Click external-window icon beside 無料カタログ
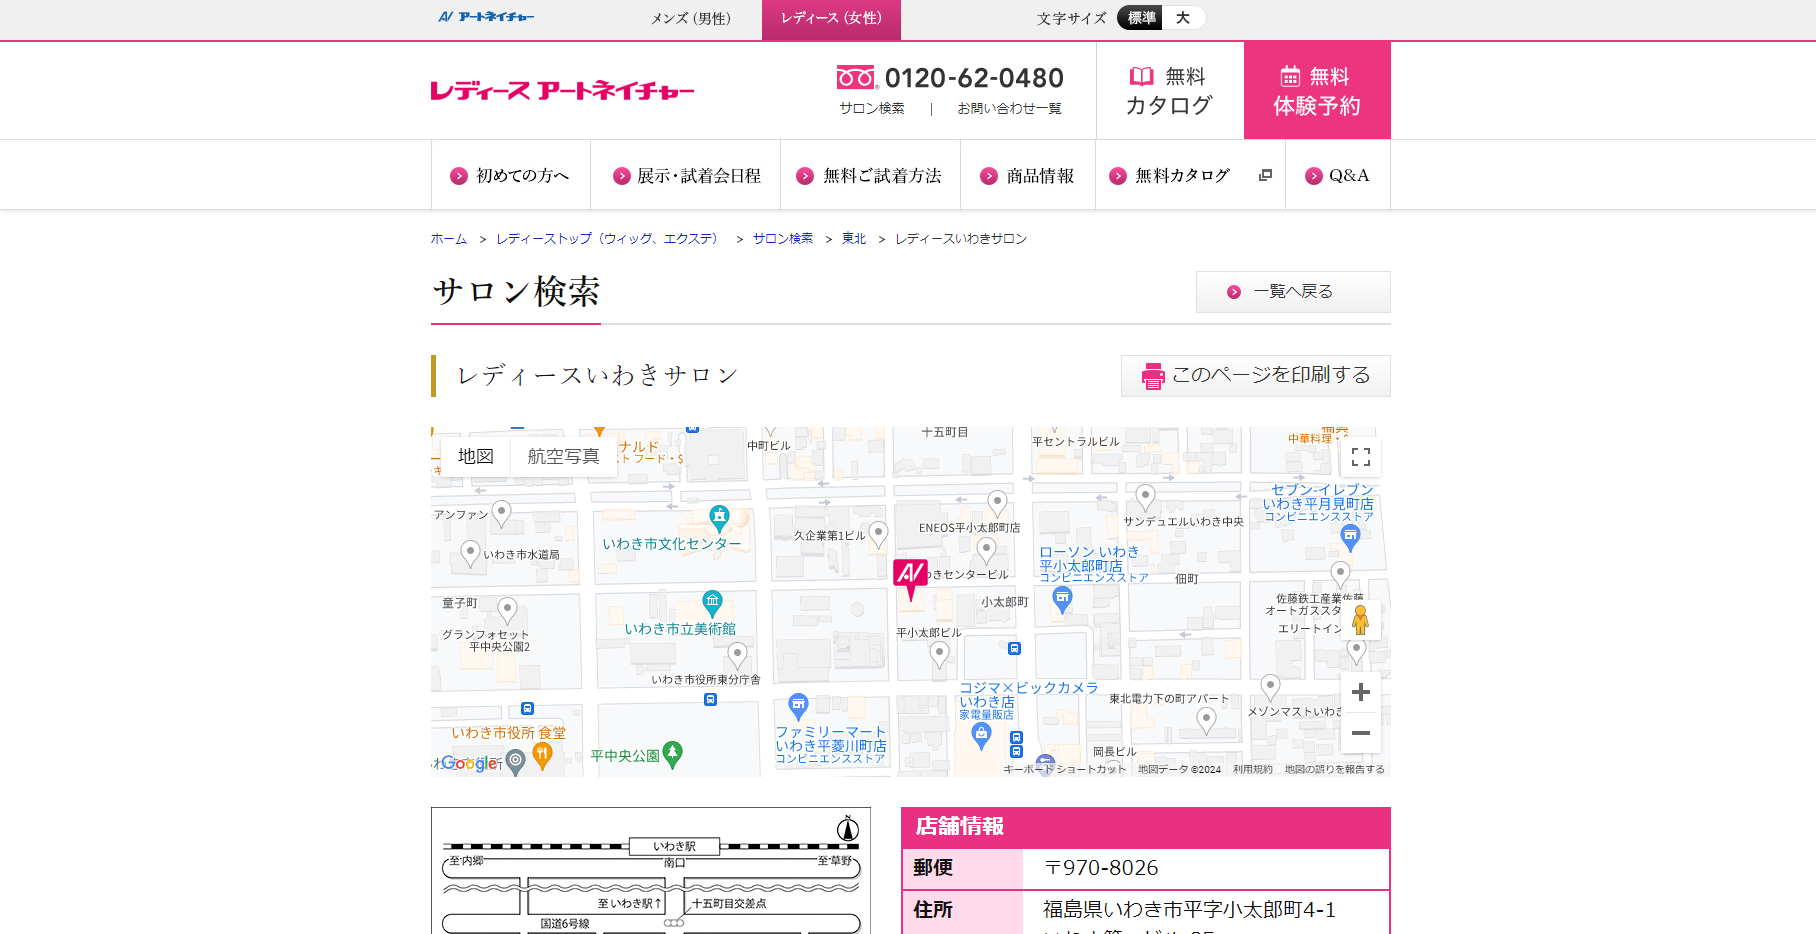 click(x=1265, y=175)
